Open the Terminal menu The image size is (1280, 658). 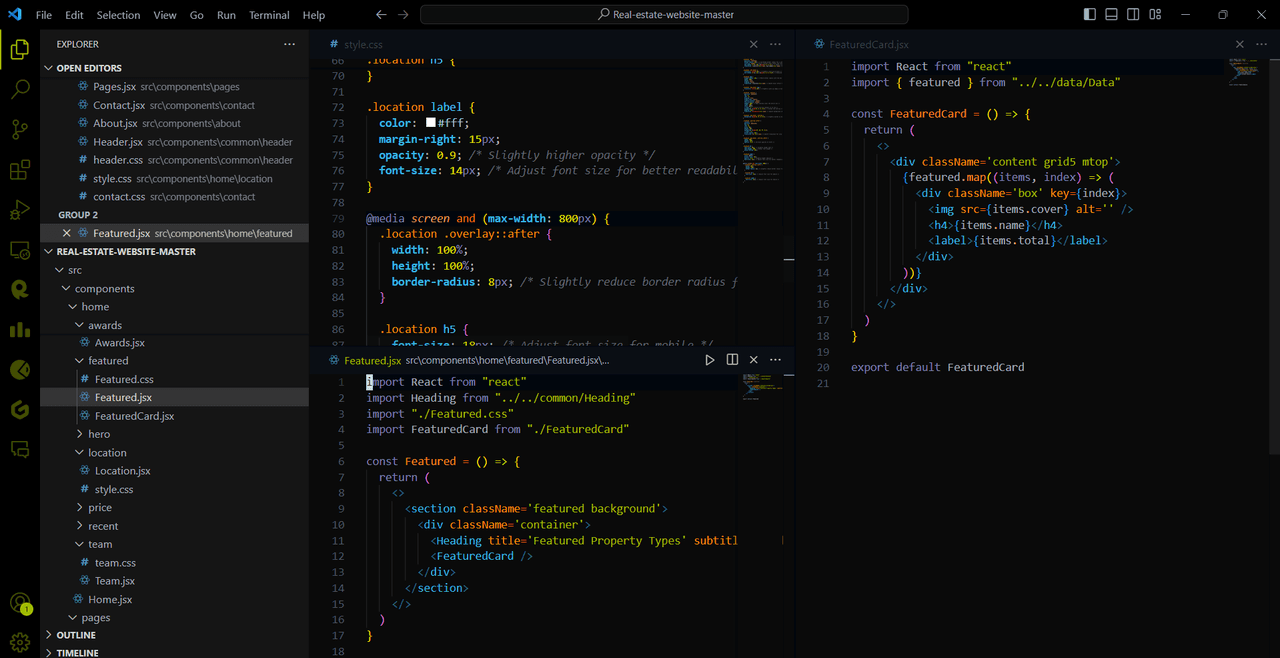(x=269, y=15)
